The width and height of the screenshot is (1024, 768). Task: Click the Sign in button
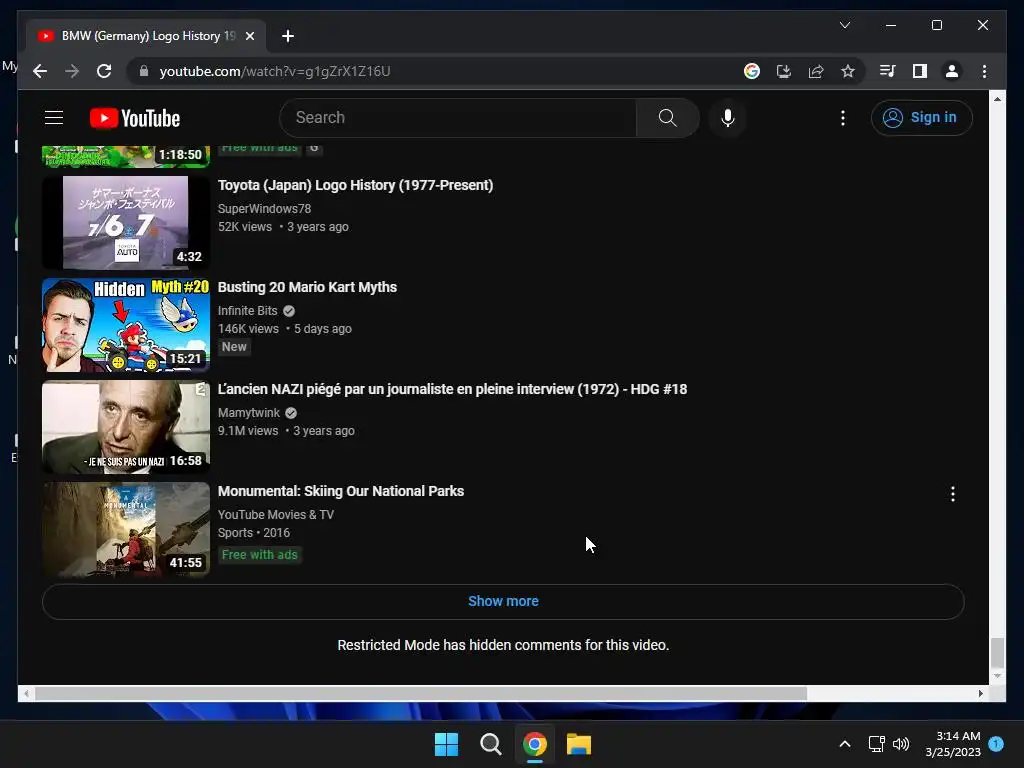(921, 118)
